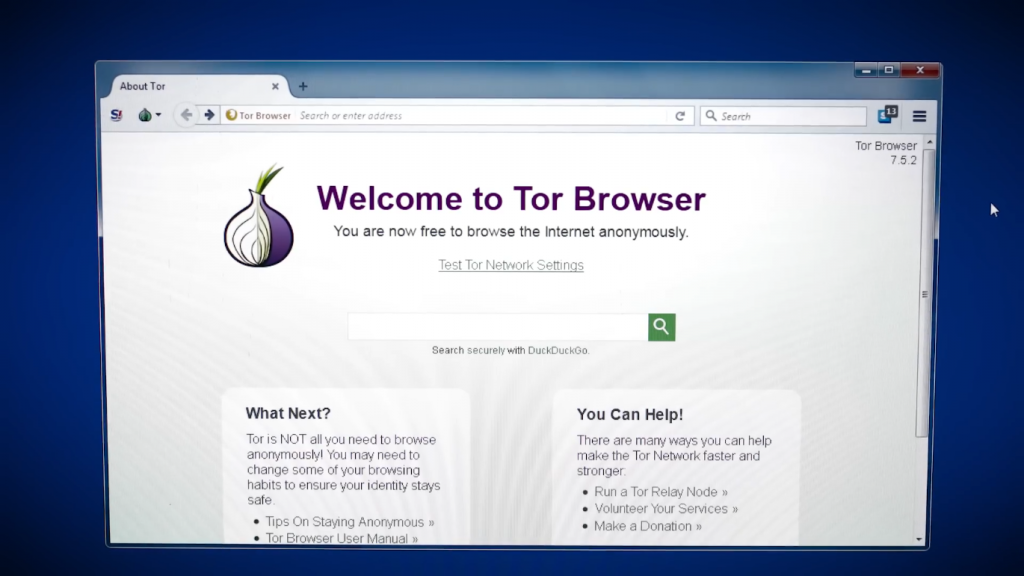Click the scrollbar down arrow
This screenshot has height=576, width=1024.
click(920, 539)
